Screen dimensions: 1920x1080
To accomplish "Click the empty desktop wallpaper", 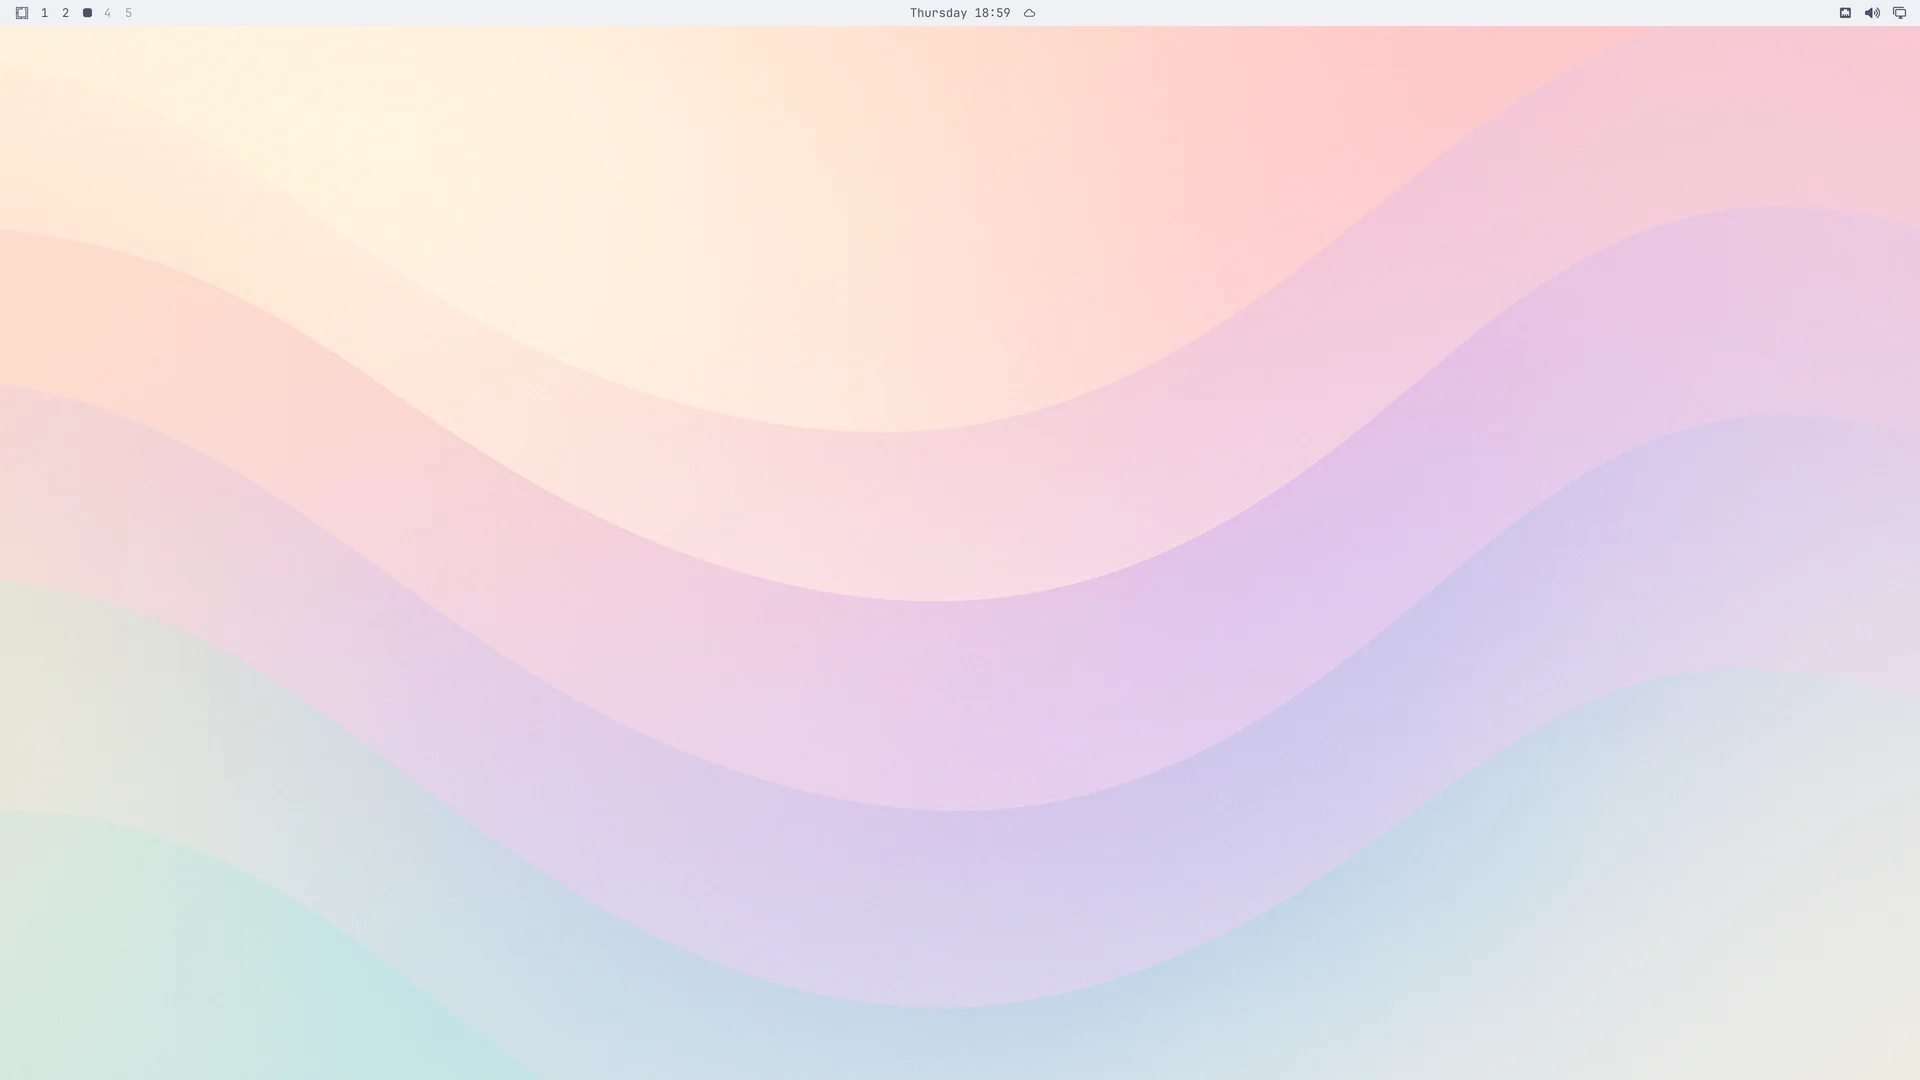I will point(960,550).
